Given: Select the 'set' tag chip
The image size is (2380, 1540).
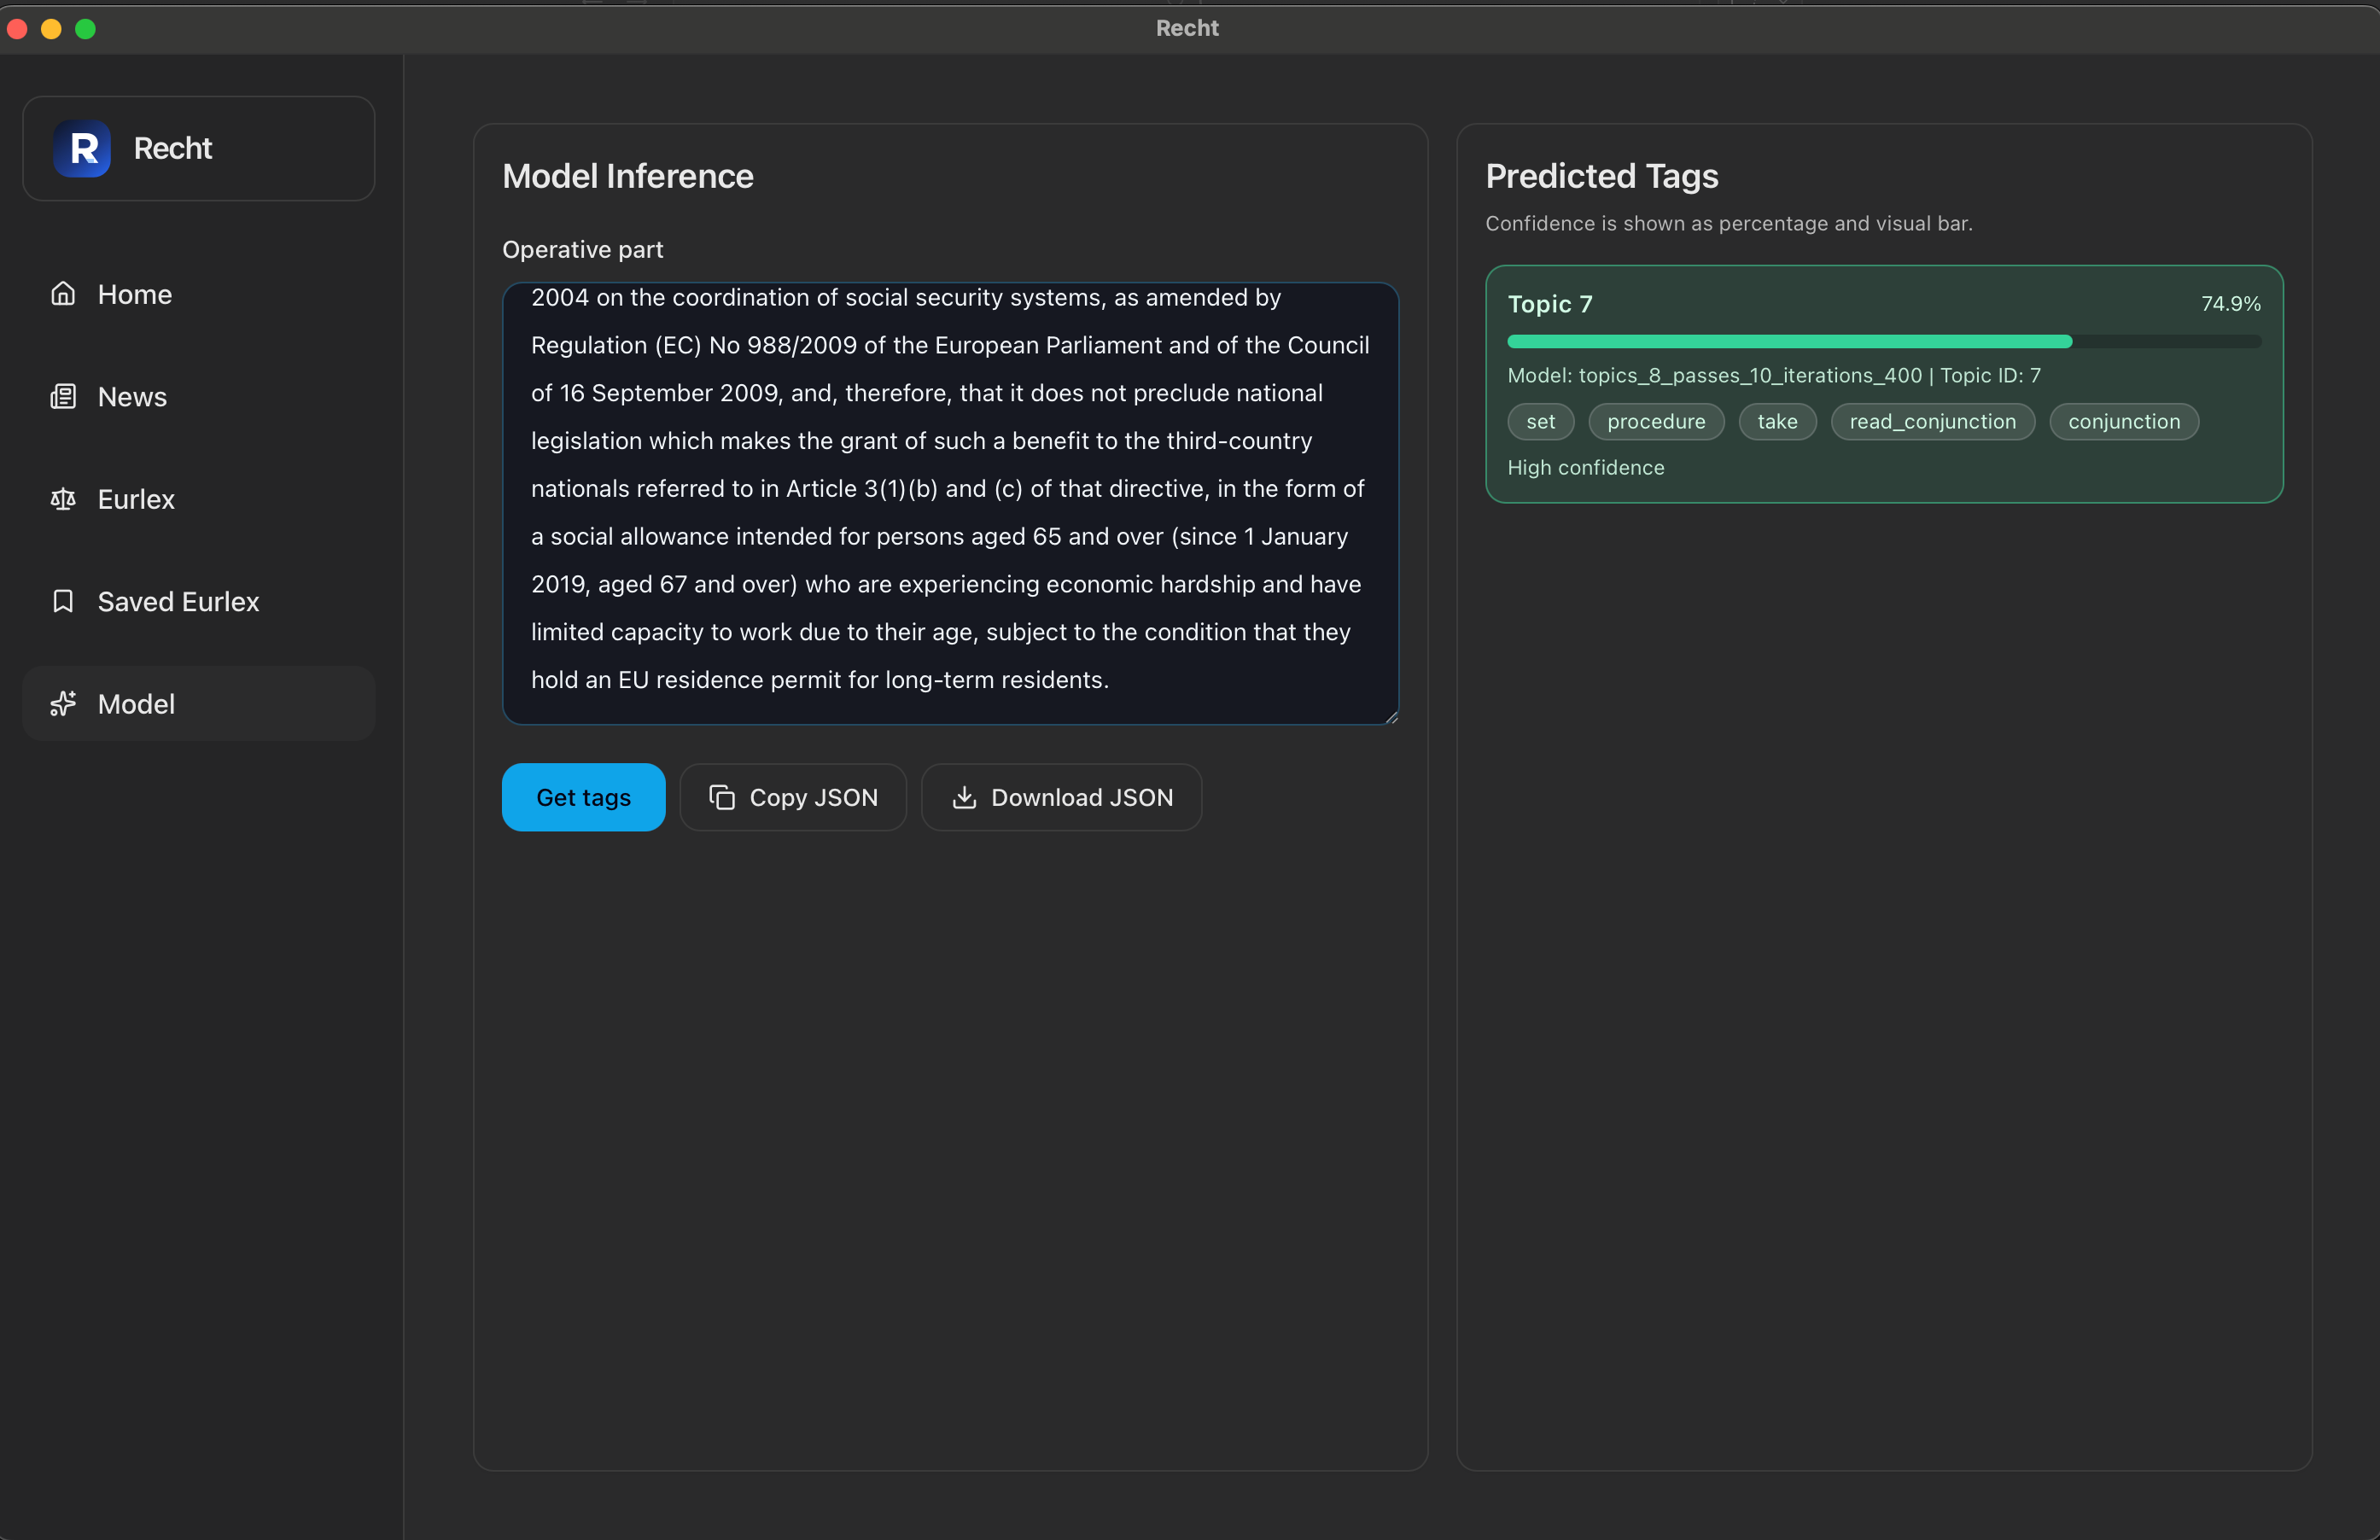Looking at the screenshot, I should pos(1540,421).
